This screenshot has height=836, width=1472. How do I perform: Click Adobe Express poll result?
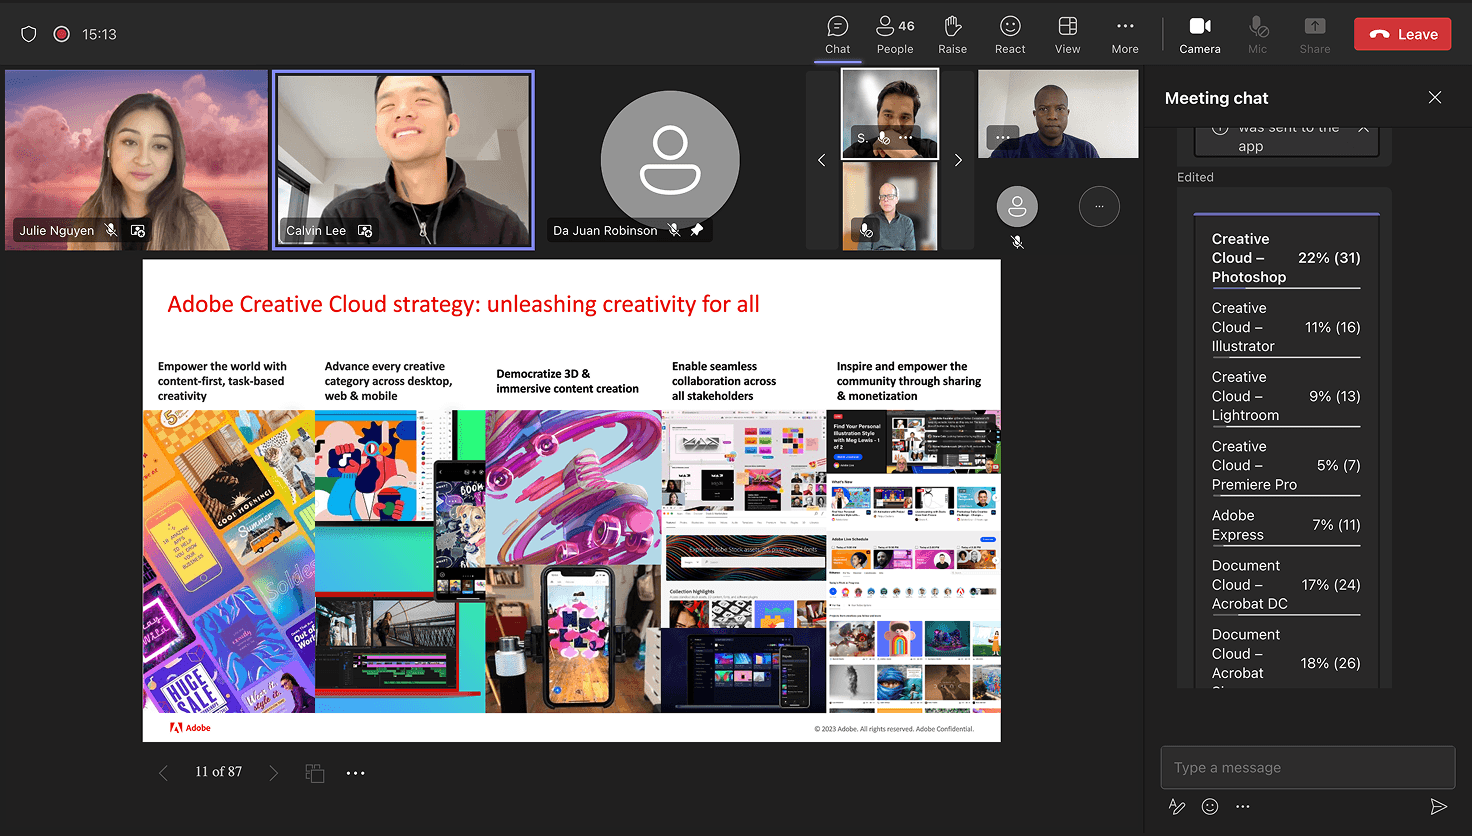1286,525
